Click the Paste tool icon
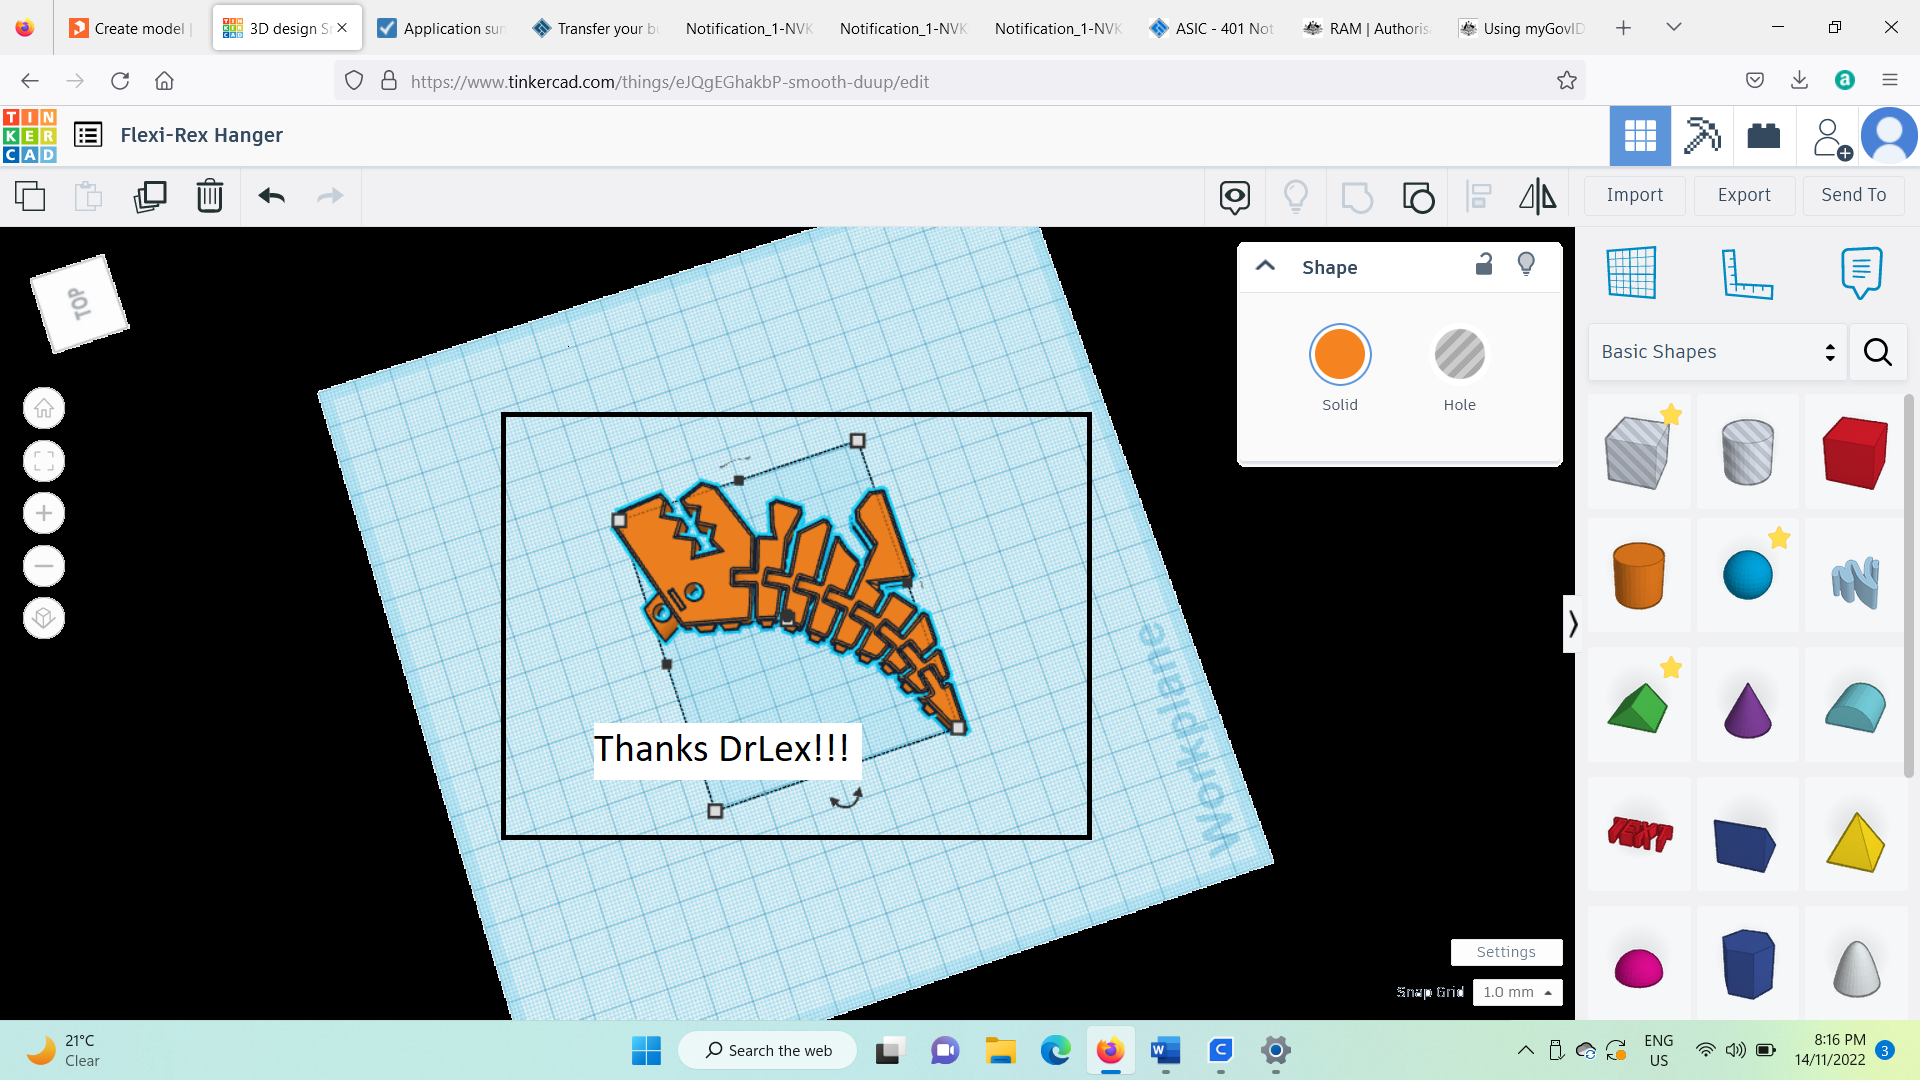The image size is (1920, 1080). point(89,196)
